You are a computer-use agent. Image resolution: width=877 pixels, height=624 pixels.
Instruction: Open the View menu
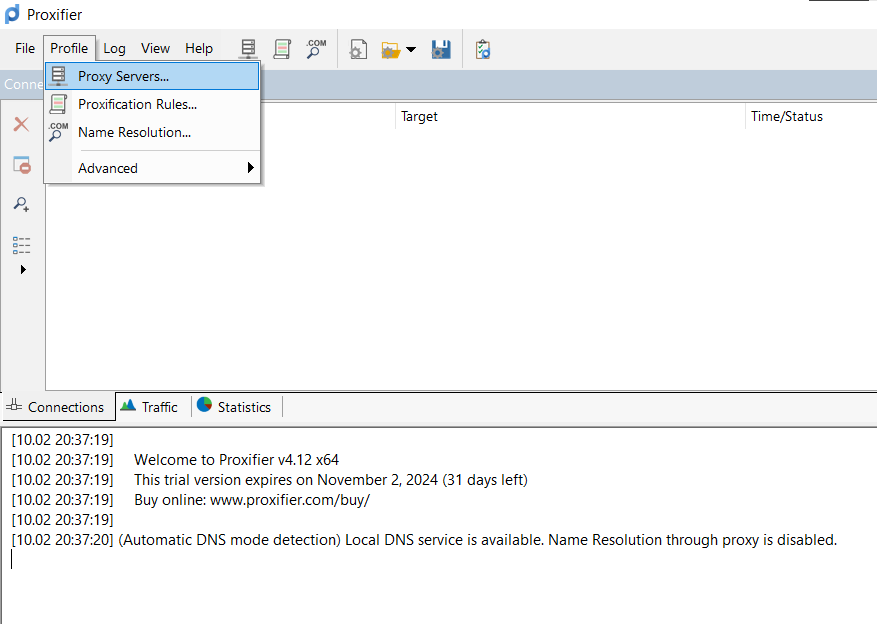[155, 49]
